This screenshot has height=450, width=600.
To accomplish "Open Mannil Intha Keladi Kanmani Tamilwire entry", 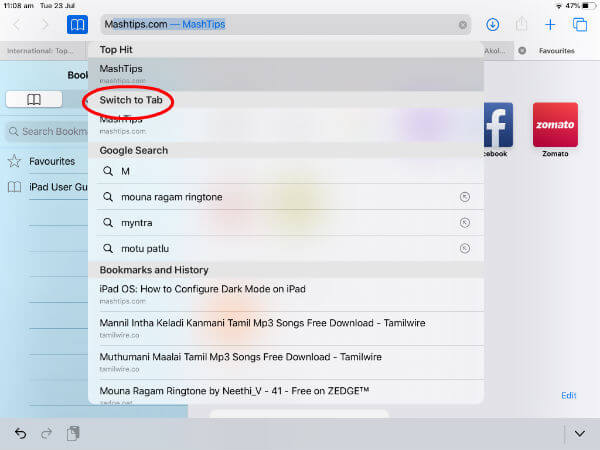I will 286,328.
